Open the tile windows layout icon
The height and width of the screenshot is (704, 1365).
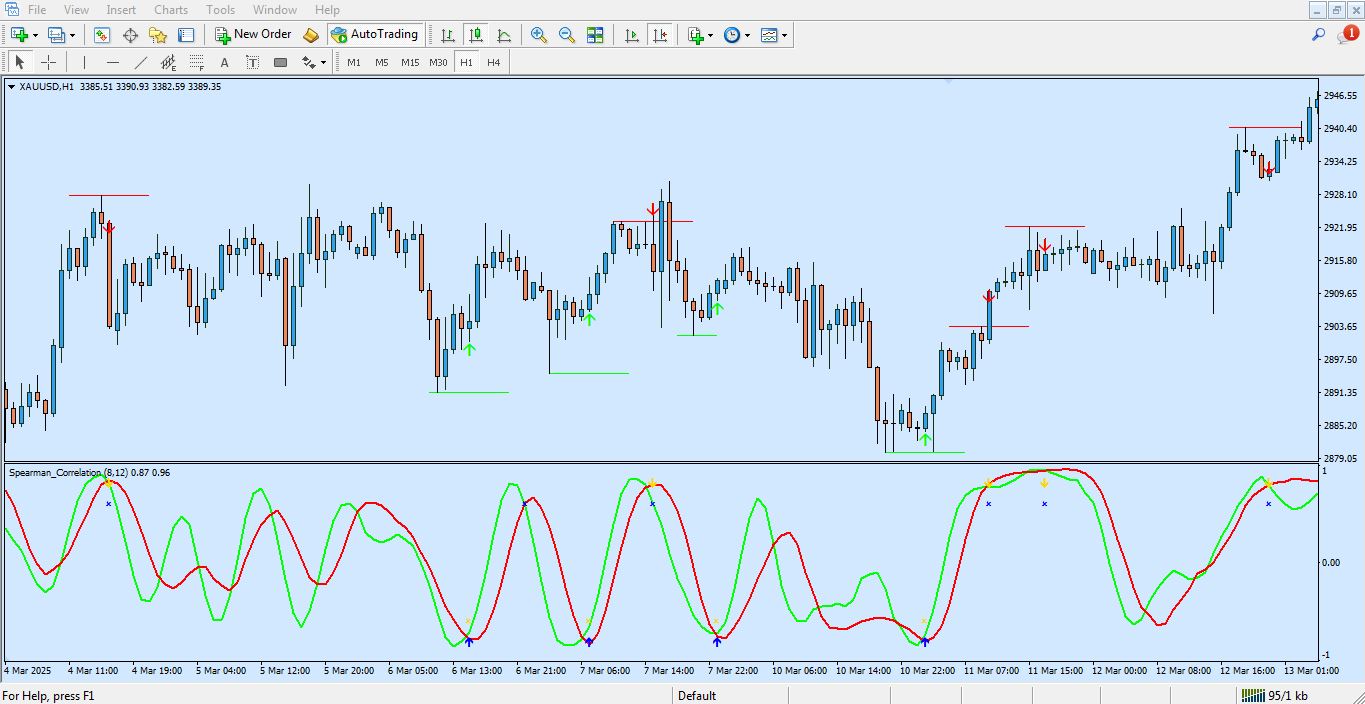pos(595,35)
